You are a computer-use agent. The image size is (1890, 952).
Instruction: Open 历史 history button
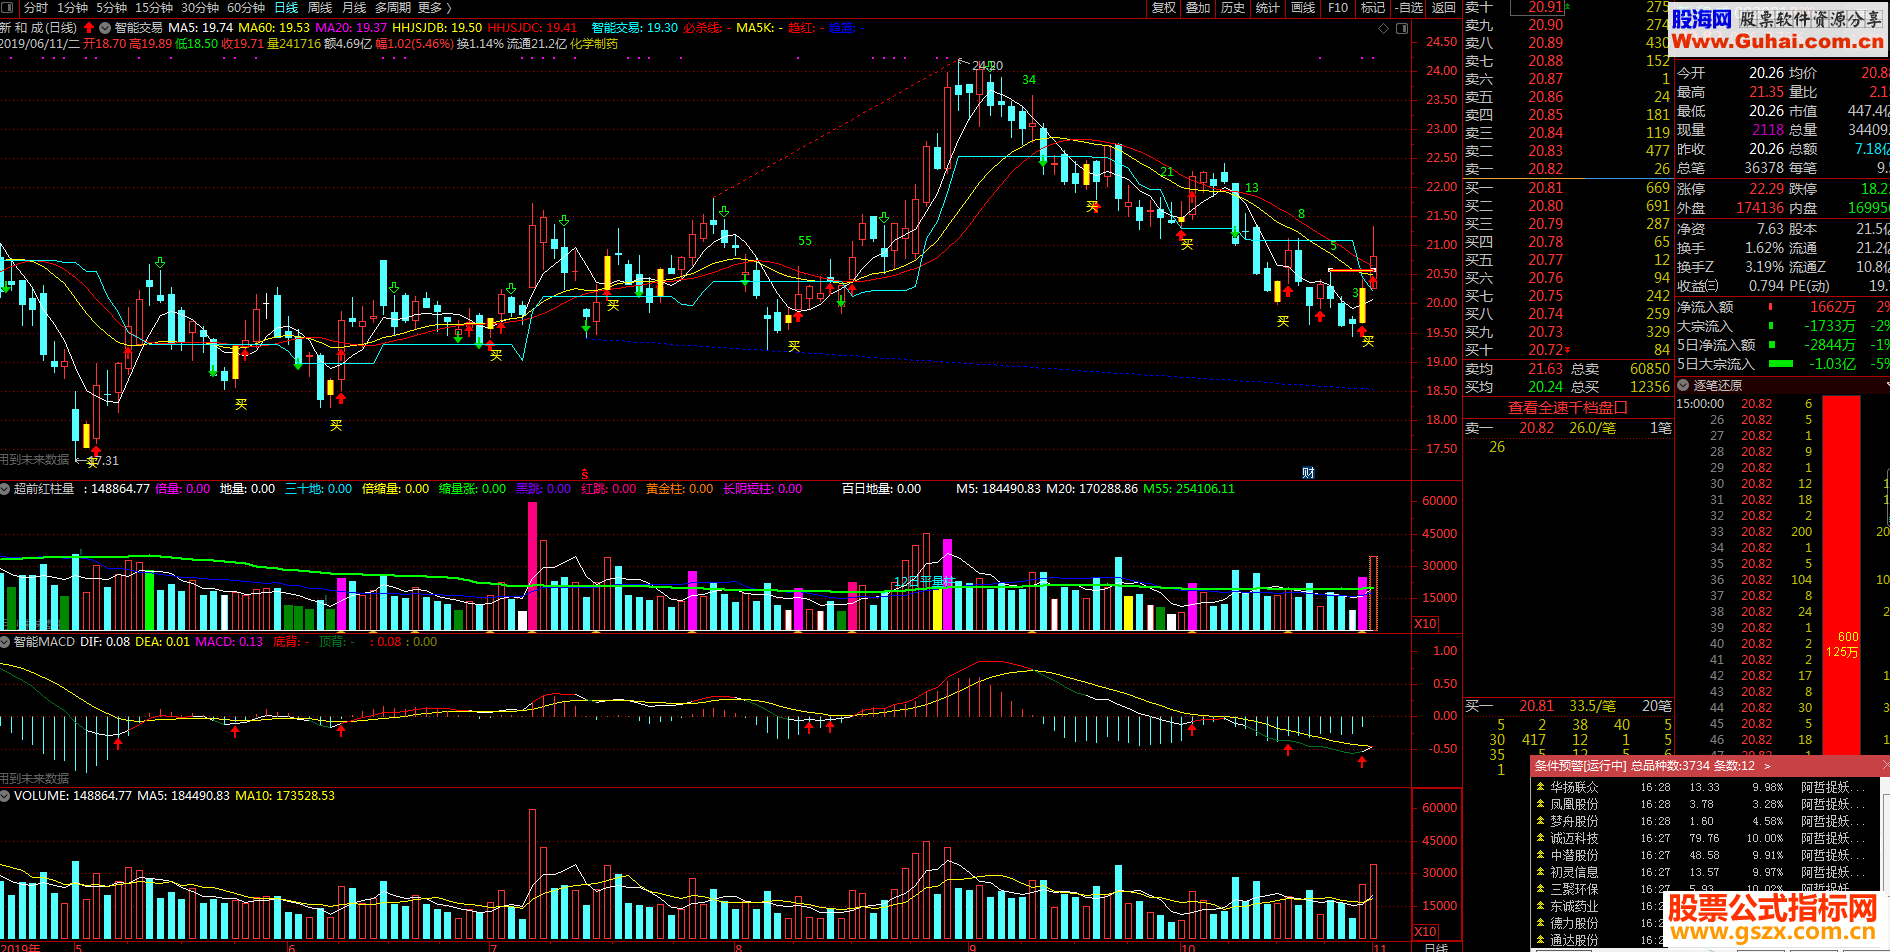pos(1233,7)
